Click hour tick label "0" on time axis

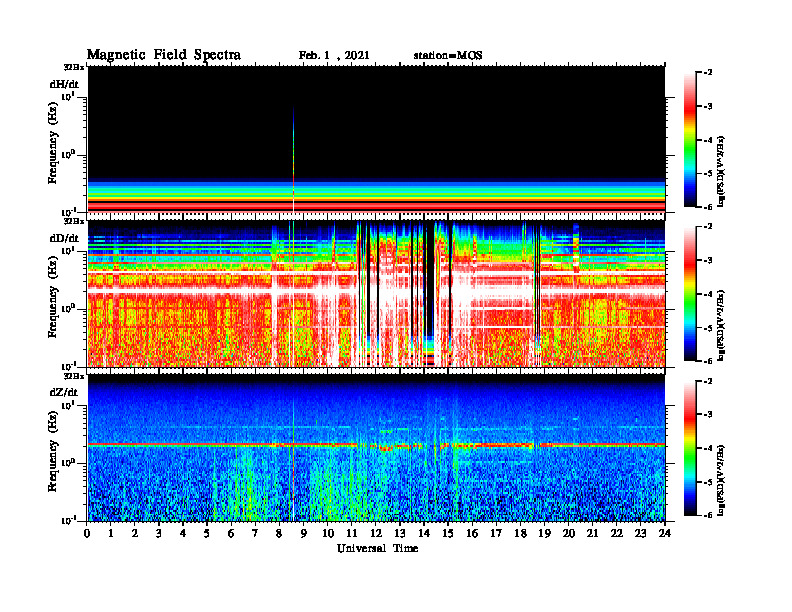[x=87, y=534]
